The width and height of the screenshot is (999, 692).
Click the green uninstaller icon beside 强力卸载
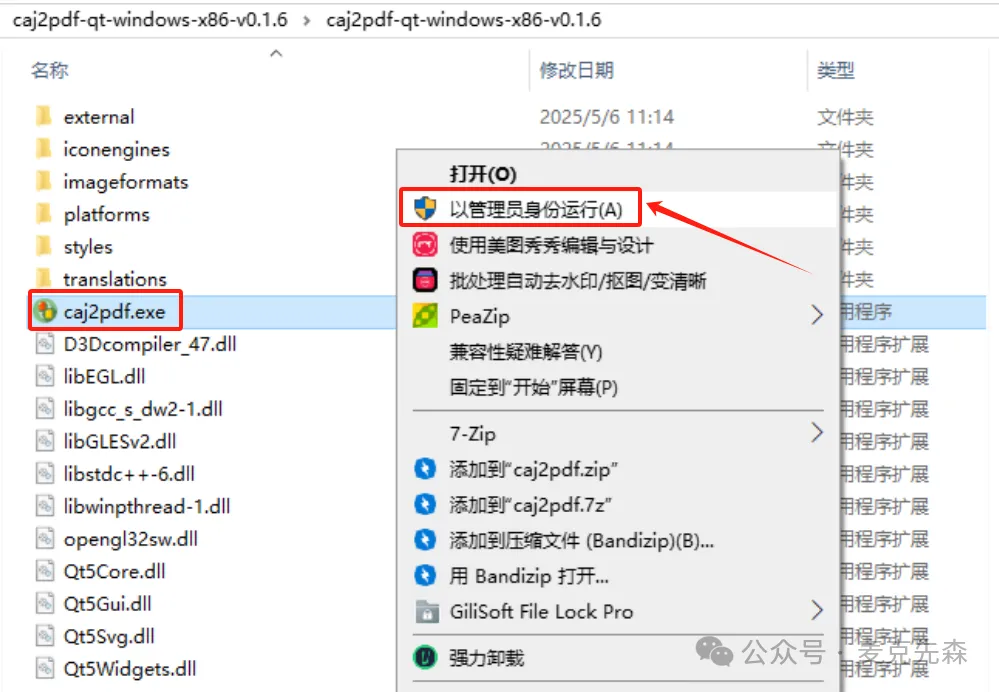point(425,657)
